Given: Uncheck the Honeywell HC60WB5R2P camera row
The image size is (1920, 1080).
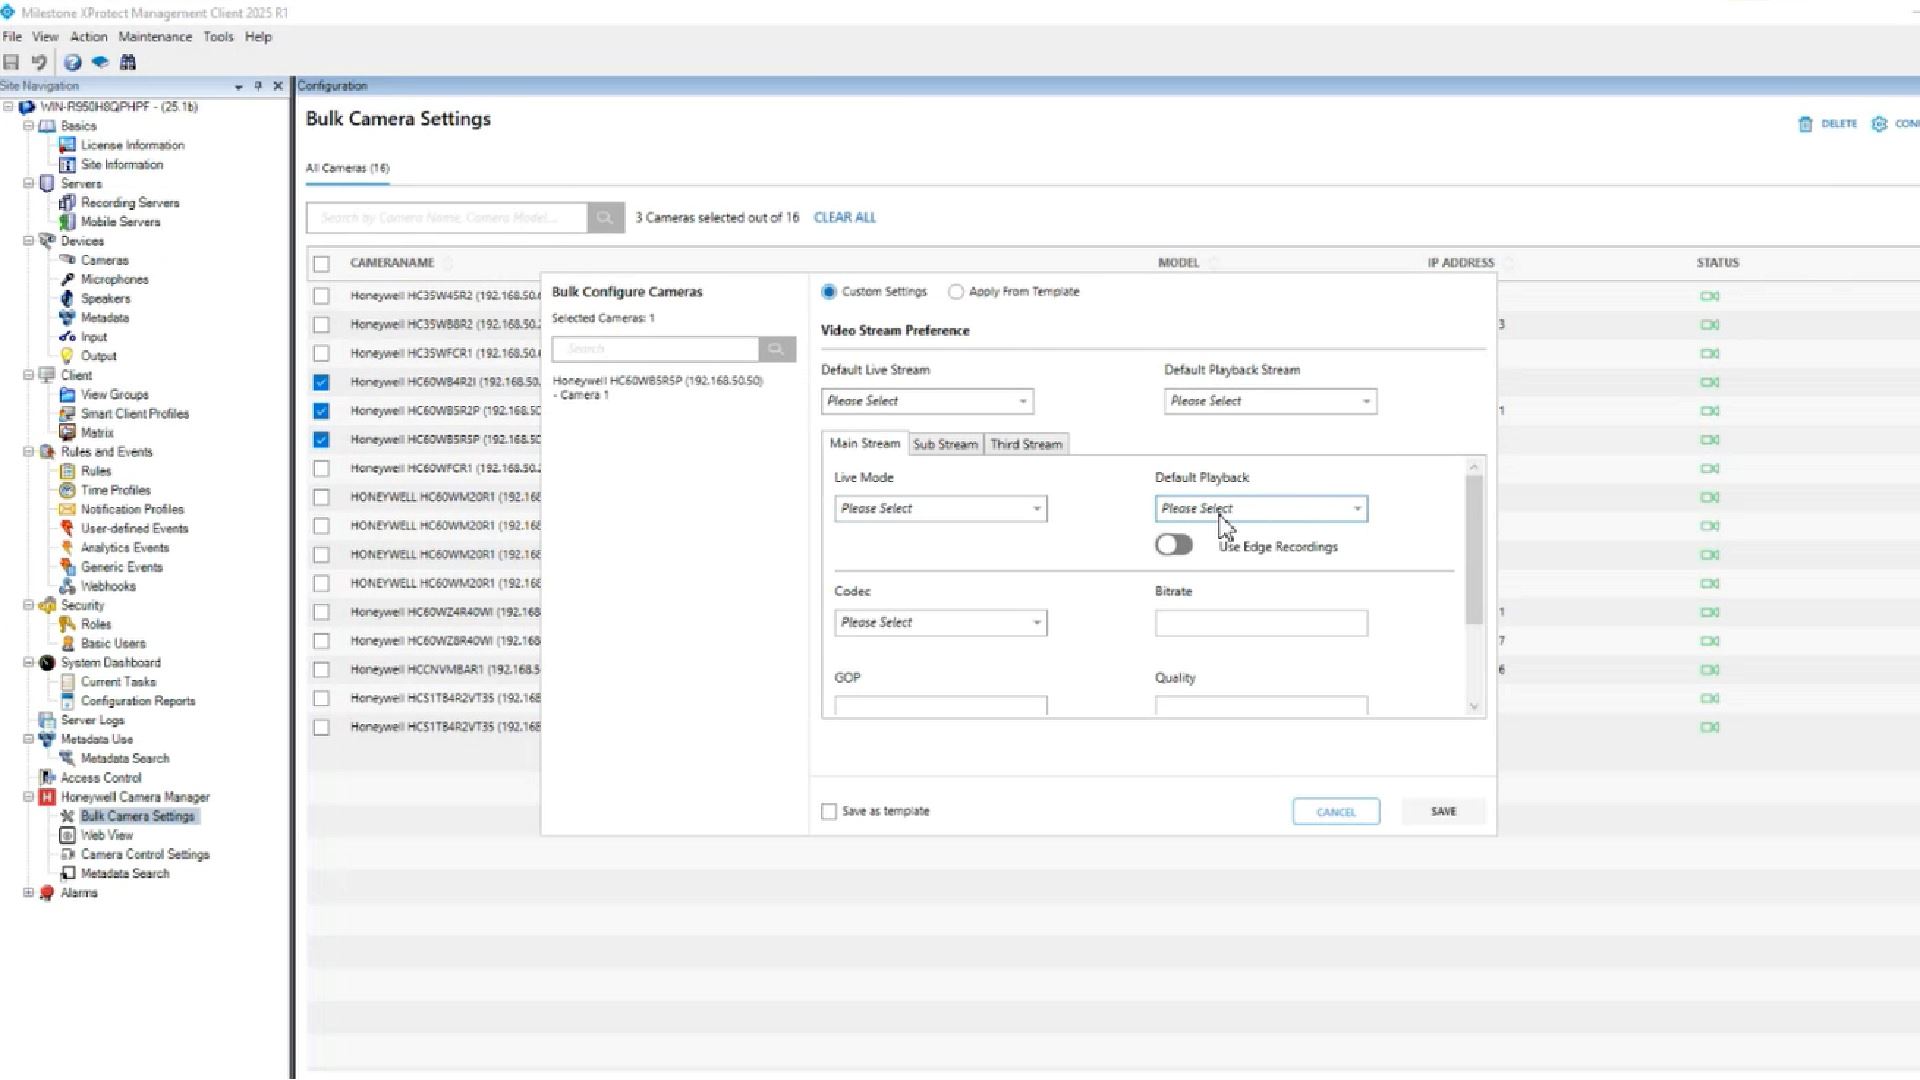Looking at the screenshot, I should (x=321, y=411).
